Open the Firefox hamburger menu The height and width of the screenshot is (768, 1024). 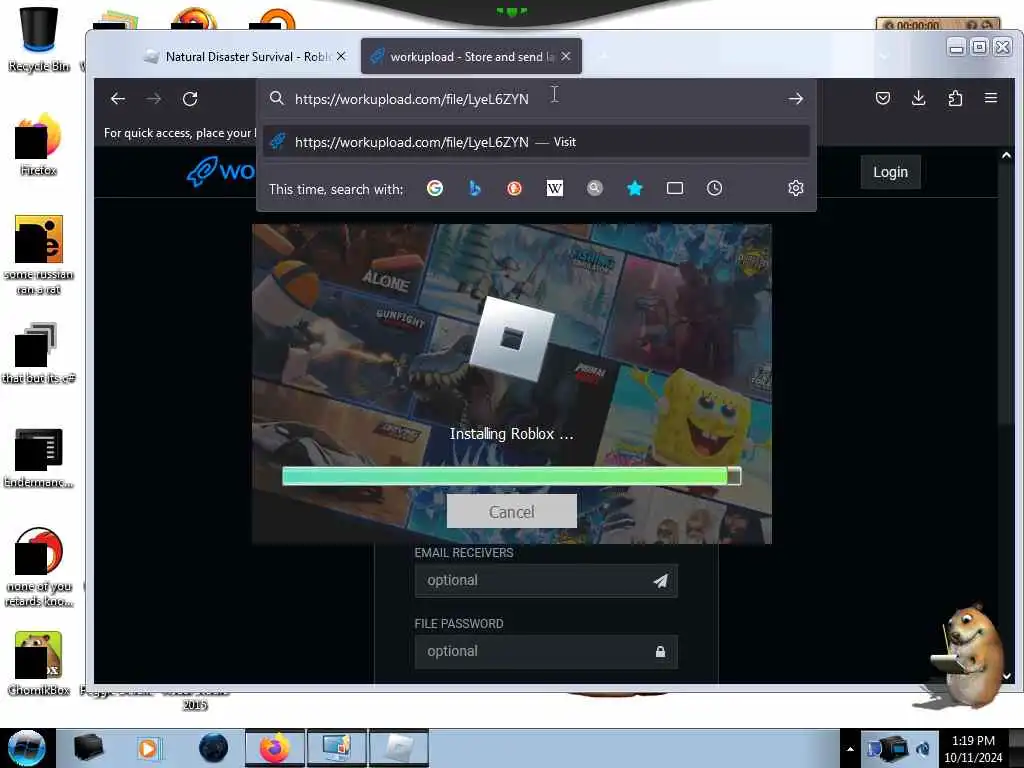[x=991, y=98]
